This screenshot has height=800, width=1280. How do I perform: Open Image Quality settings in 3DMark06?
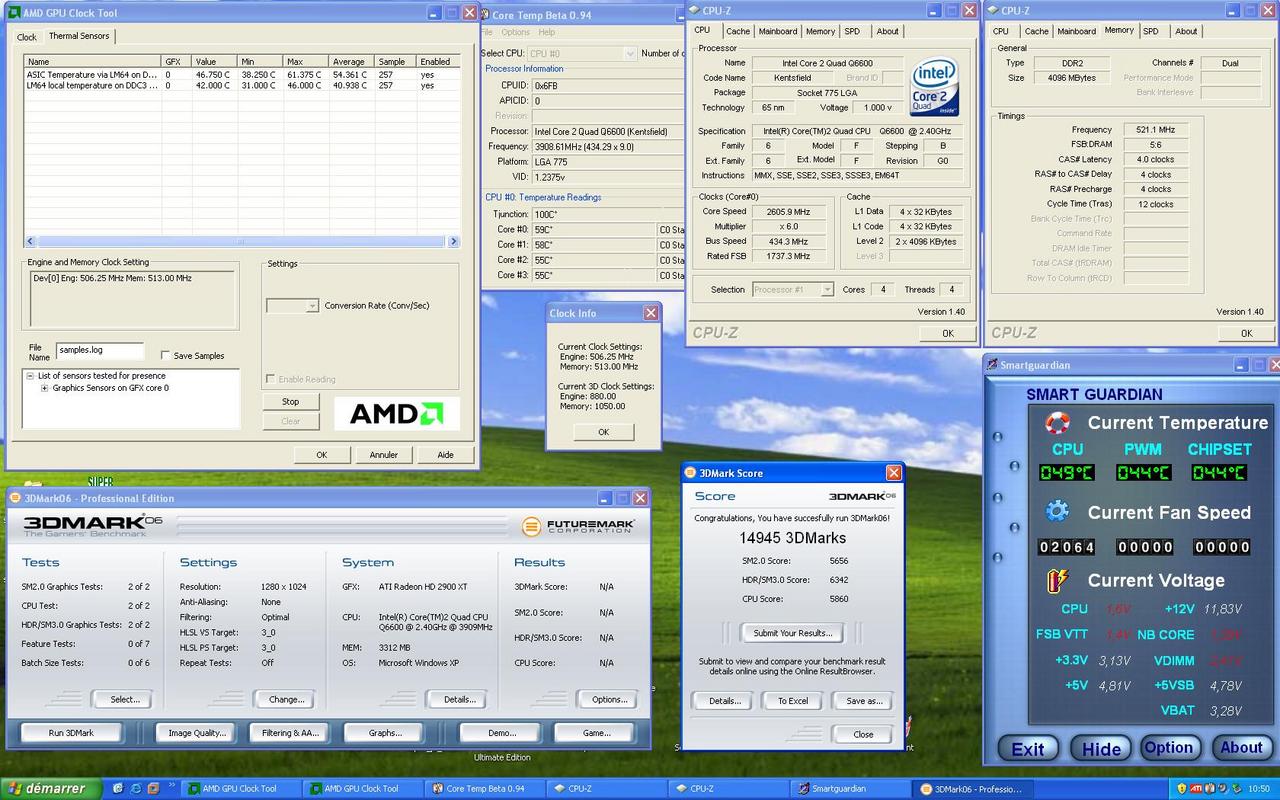coord(197,733)
